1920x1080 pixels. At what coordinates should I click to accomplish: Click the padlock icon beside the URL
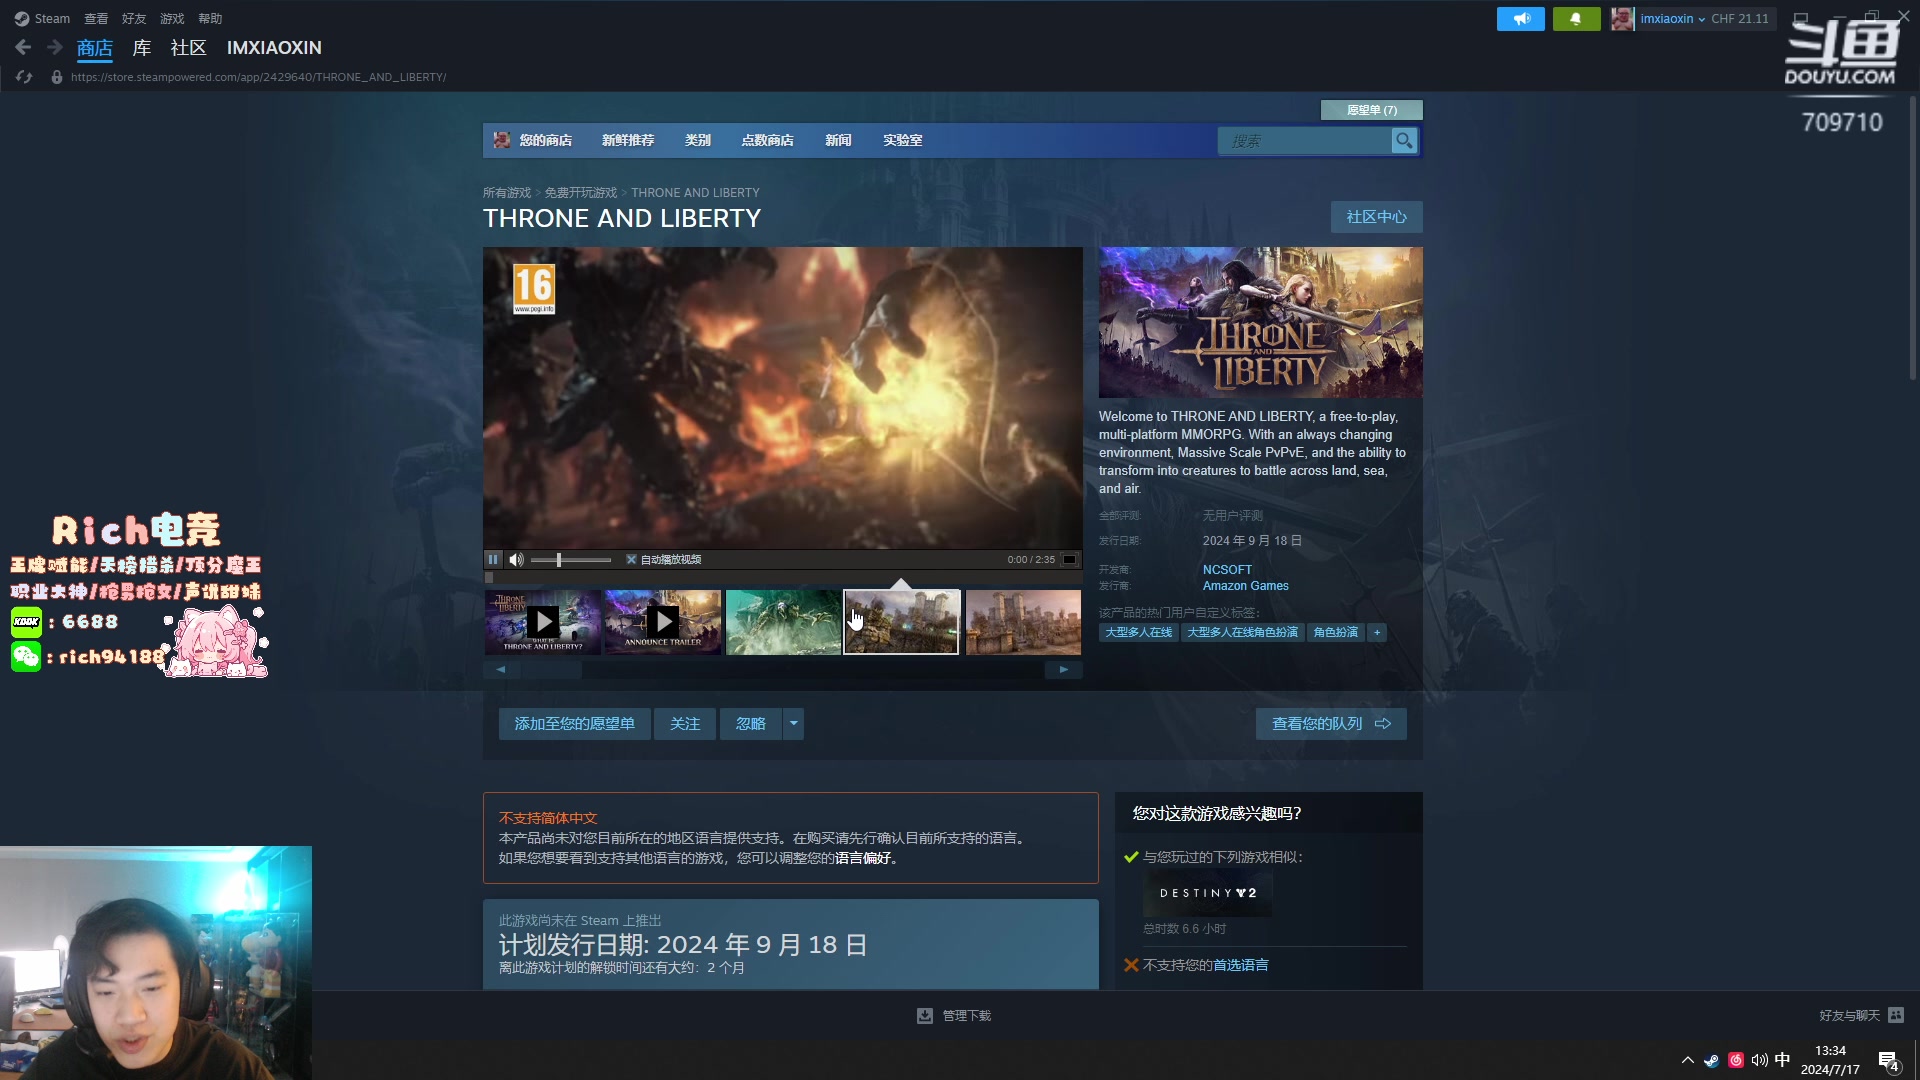click(x=57, y=77)
